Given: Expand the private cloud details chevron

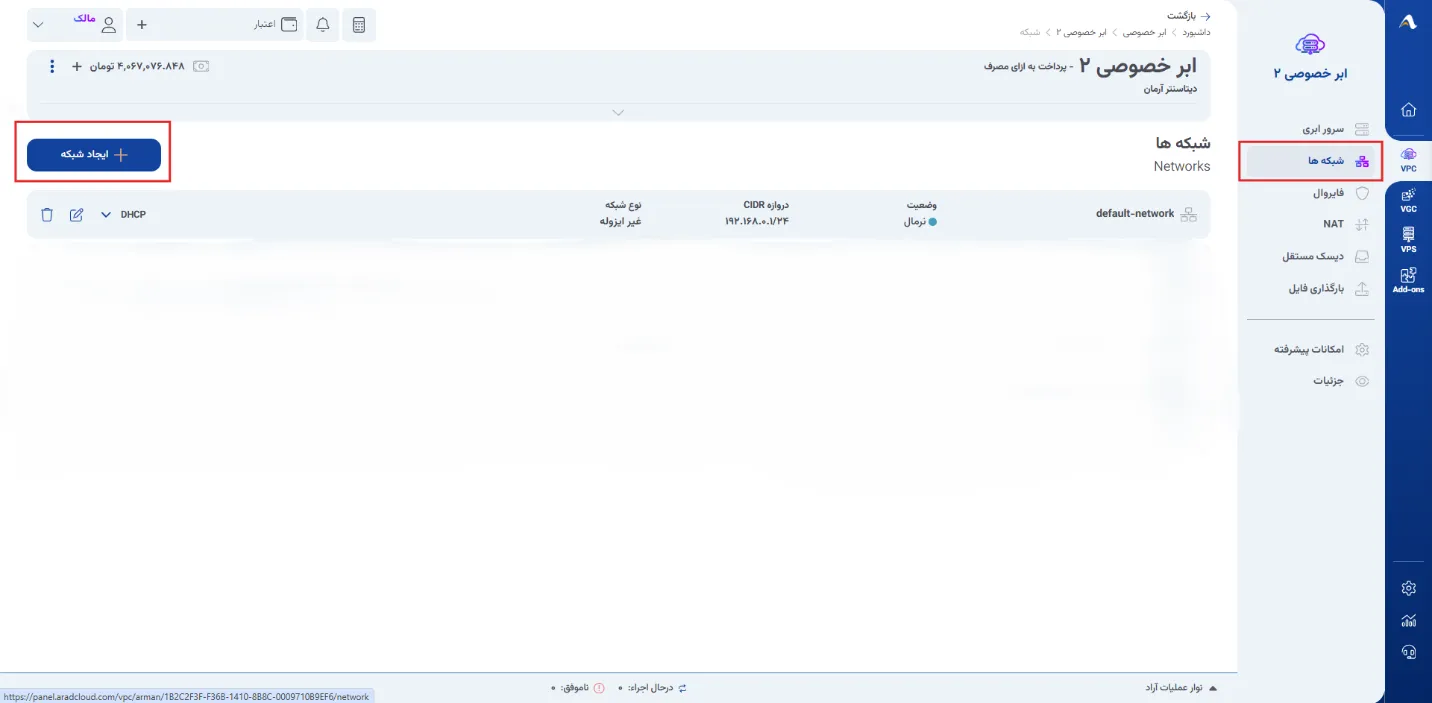Looking at the screenshot, I should pyautogui.click(x=618, y=113).
